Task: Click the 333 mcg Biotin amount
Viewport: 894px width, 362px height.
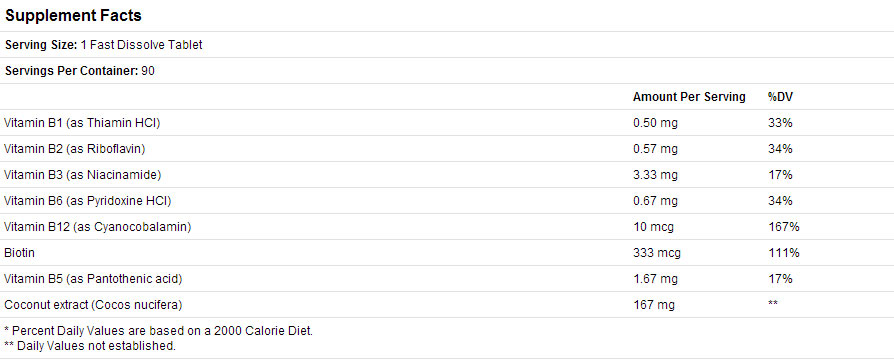Action: pos(657,253)
